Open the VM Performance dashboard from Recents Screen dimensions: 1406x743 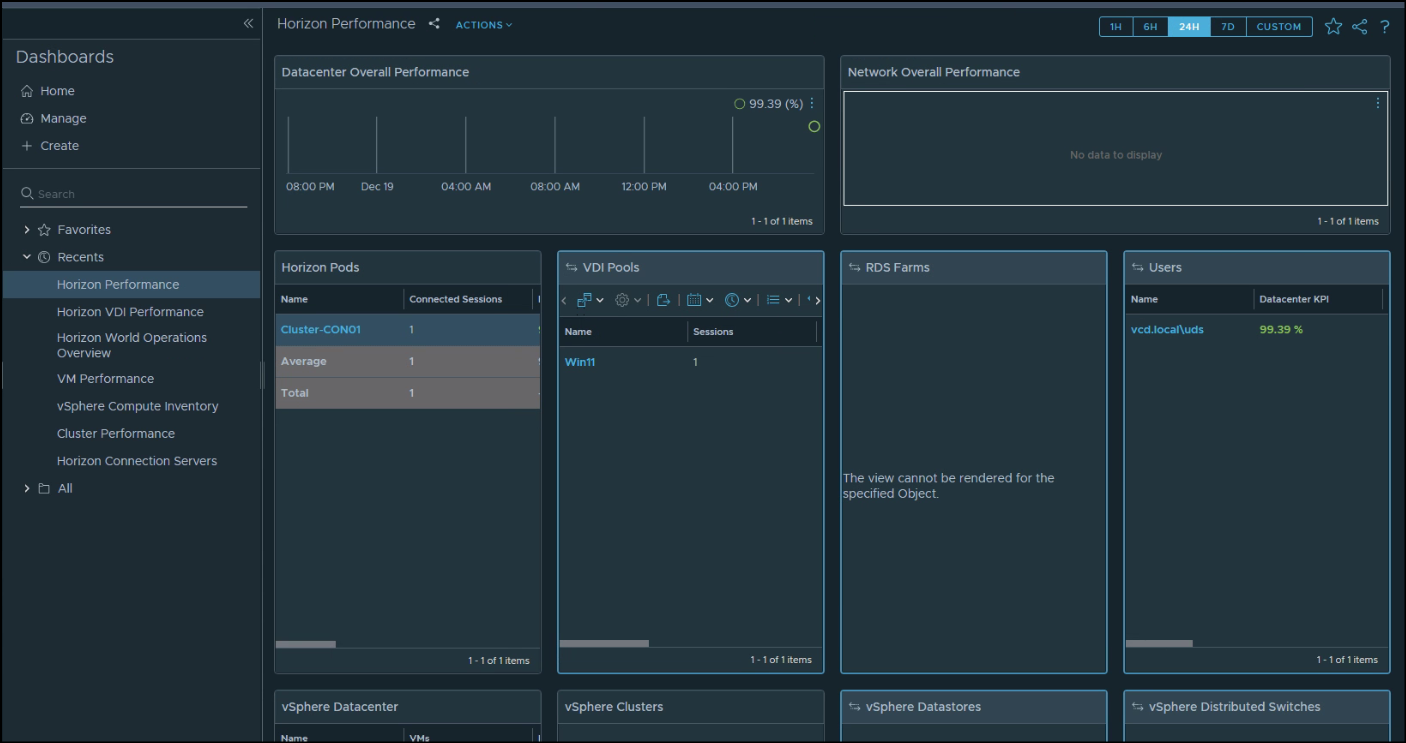[108, 378]
